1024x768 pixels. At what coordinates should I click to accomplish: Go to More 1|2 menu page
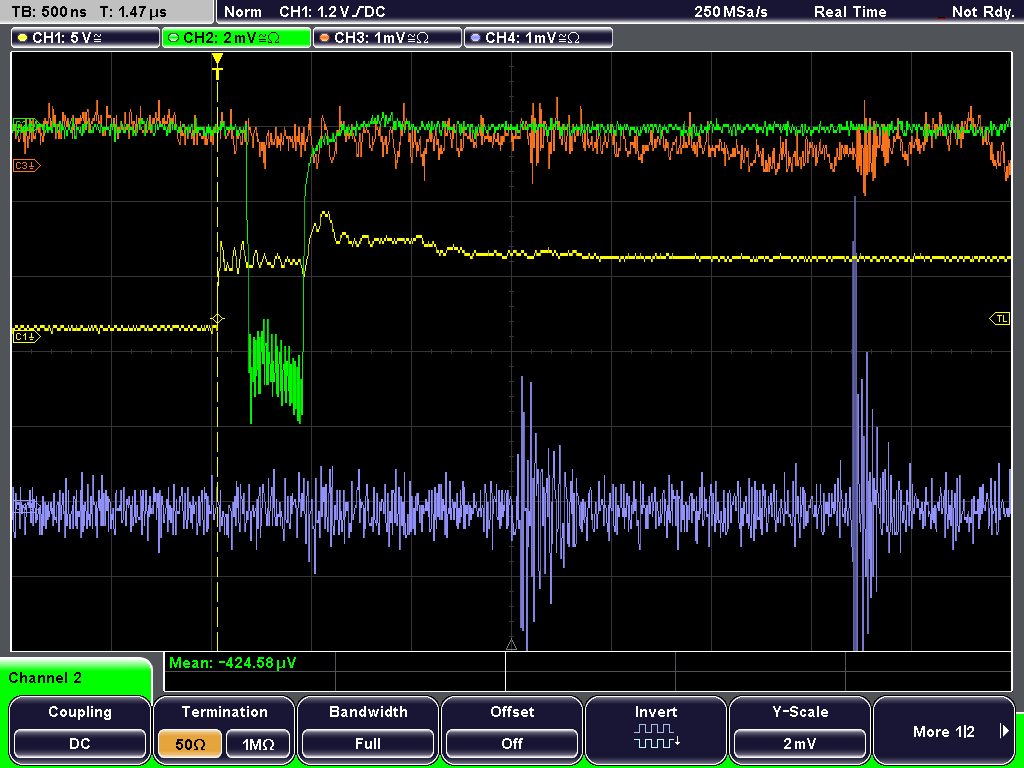pos(944,729)
